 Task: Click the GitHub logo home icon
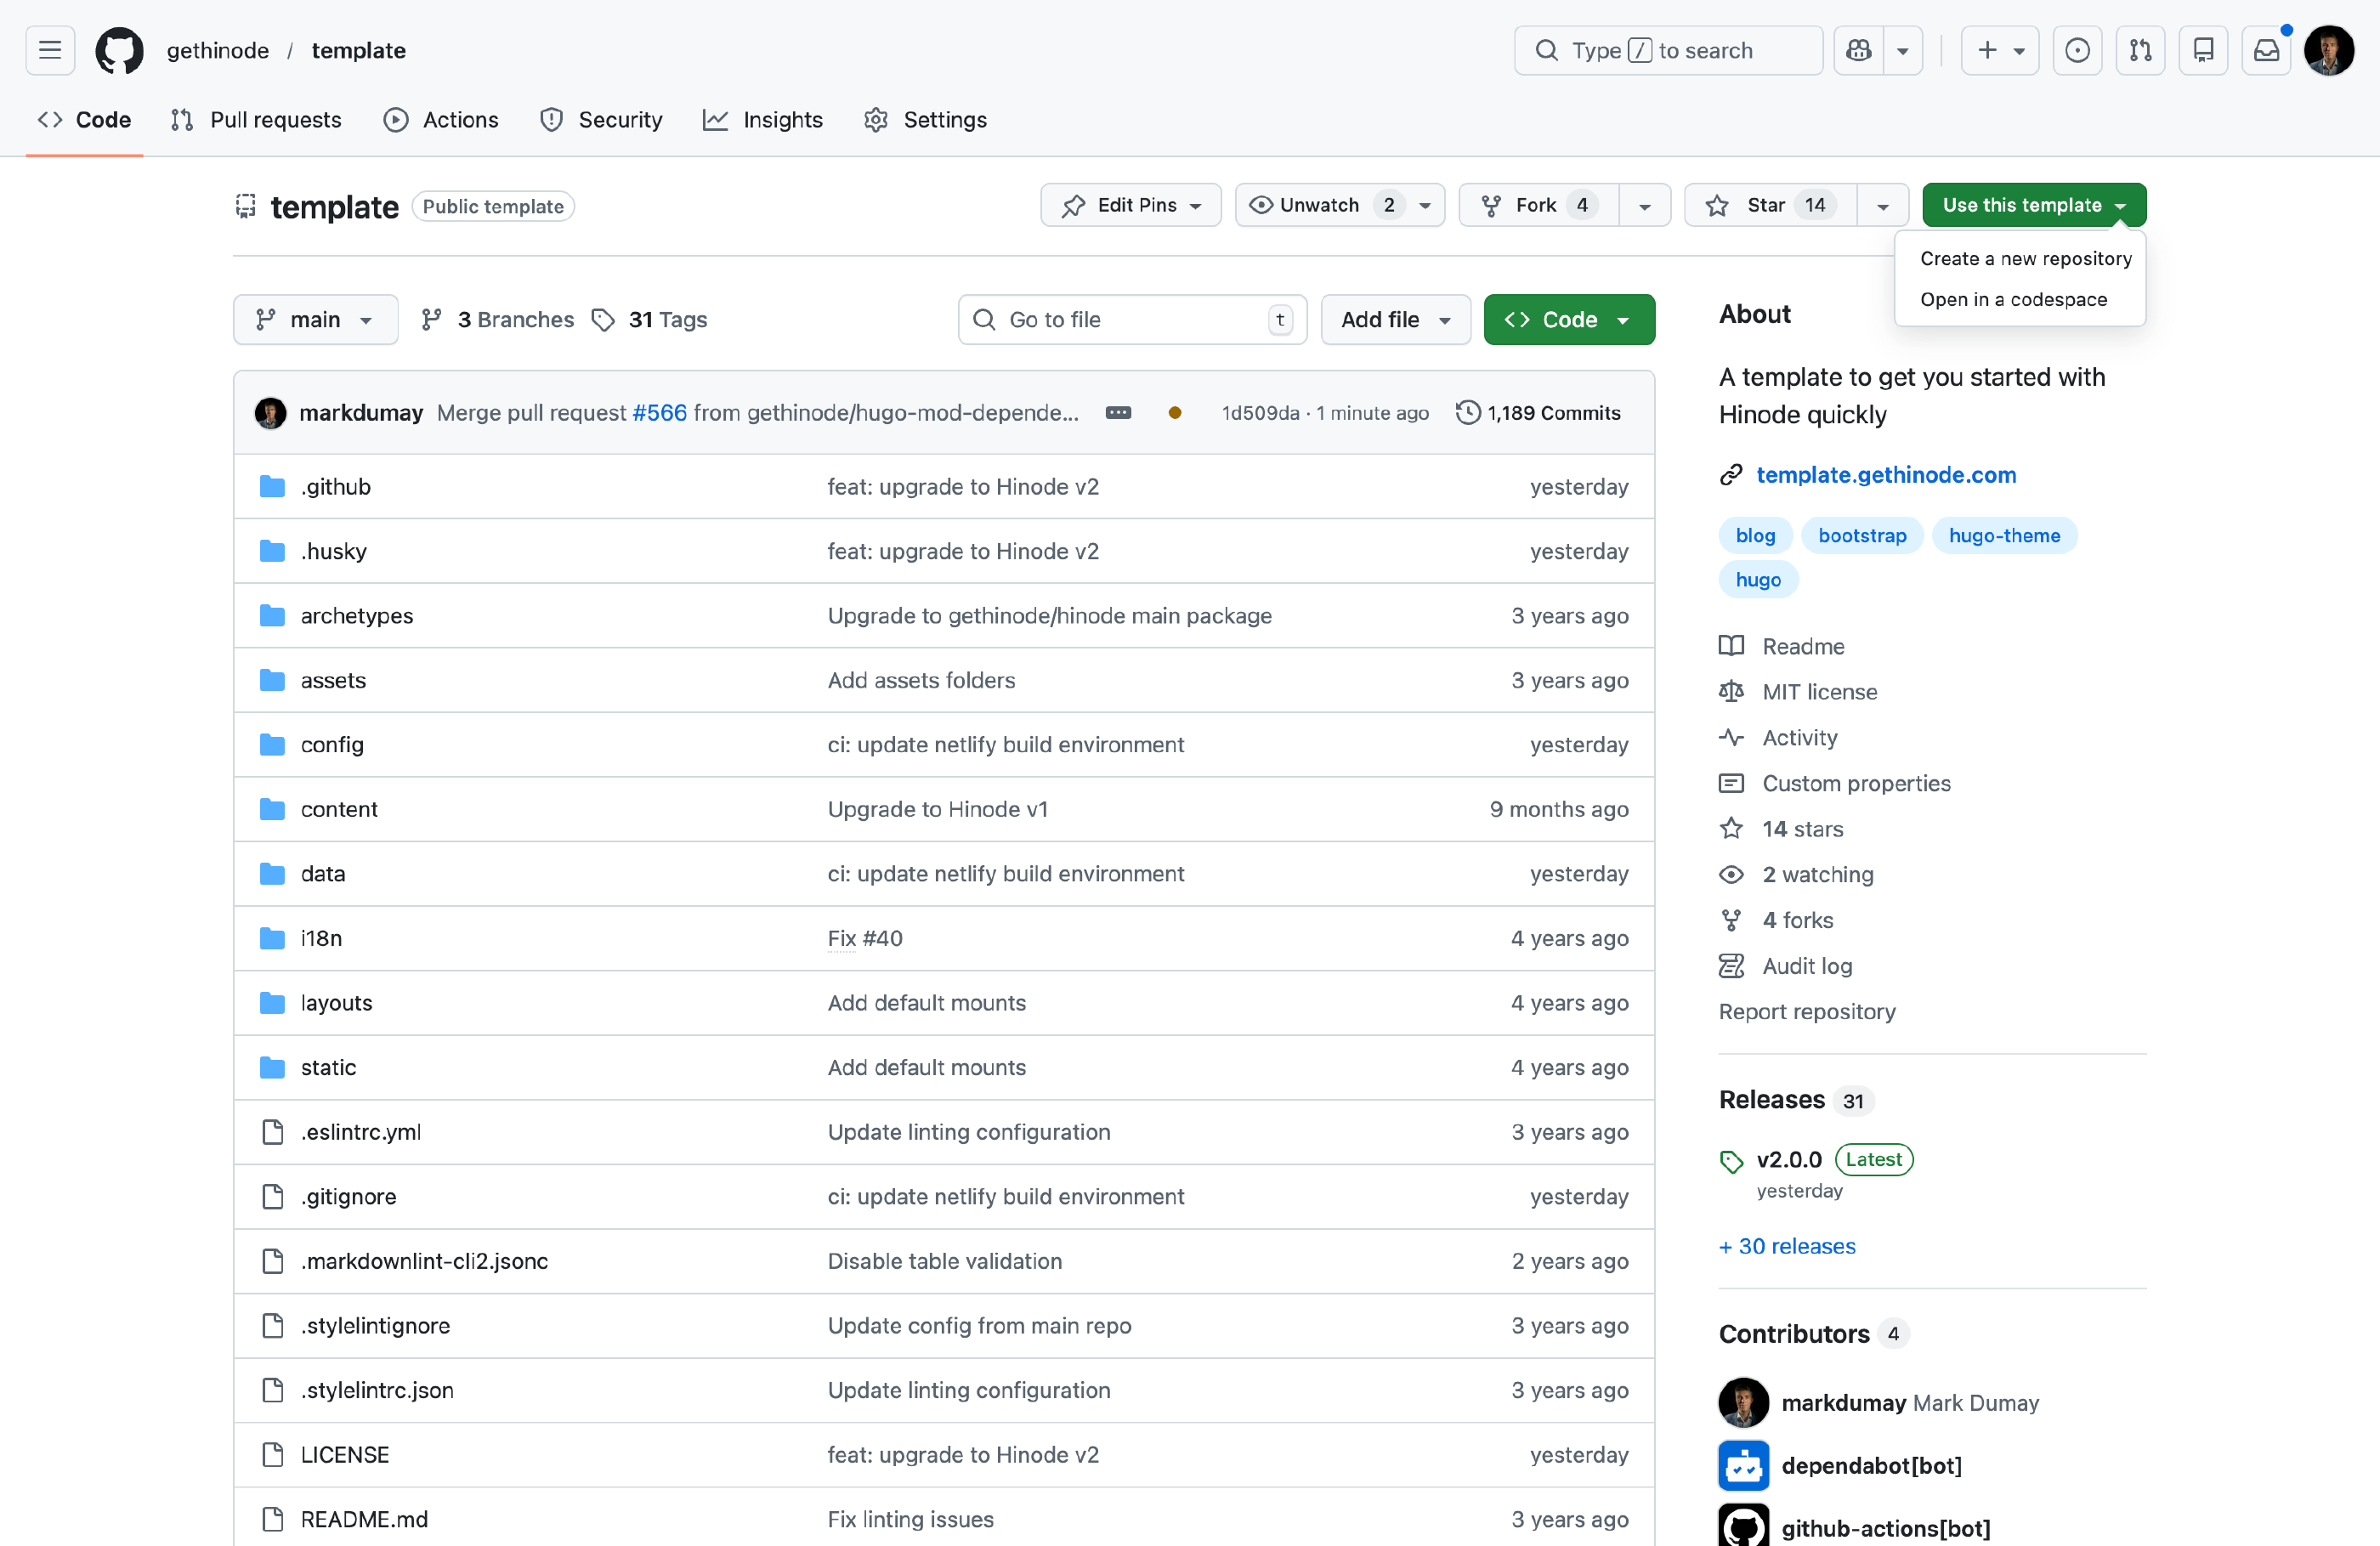point(119,50)
